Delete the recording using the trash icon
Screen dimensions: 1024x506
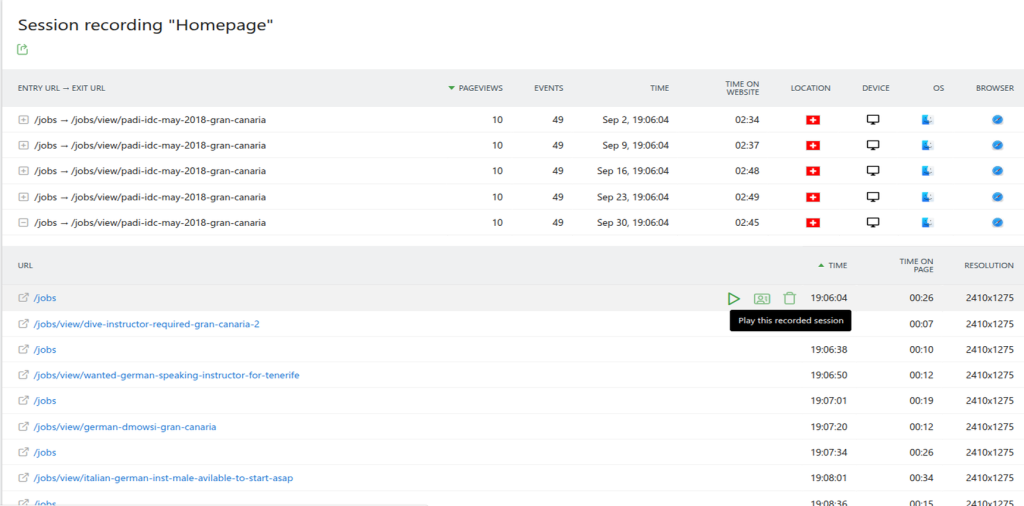(790, 298)
